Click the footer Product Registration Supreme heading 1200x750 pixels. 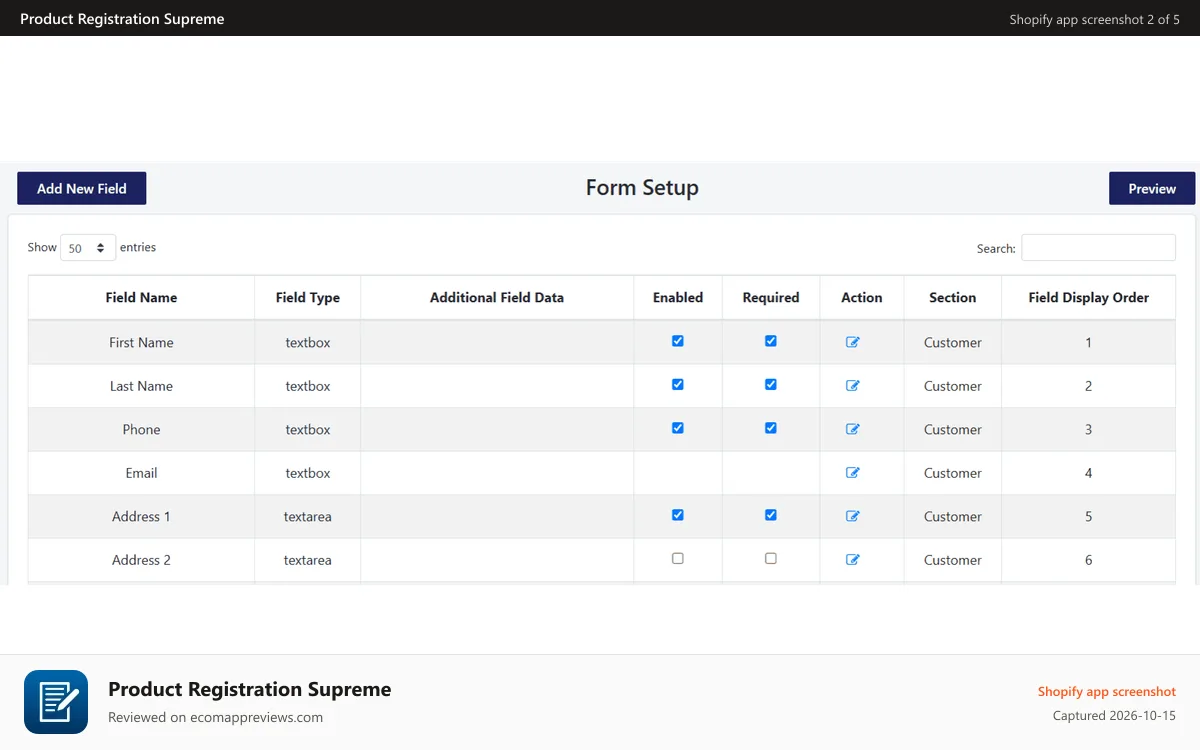click(250, 689)
